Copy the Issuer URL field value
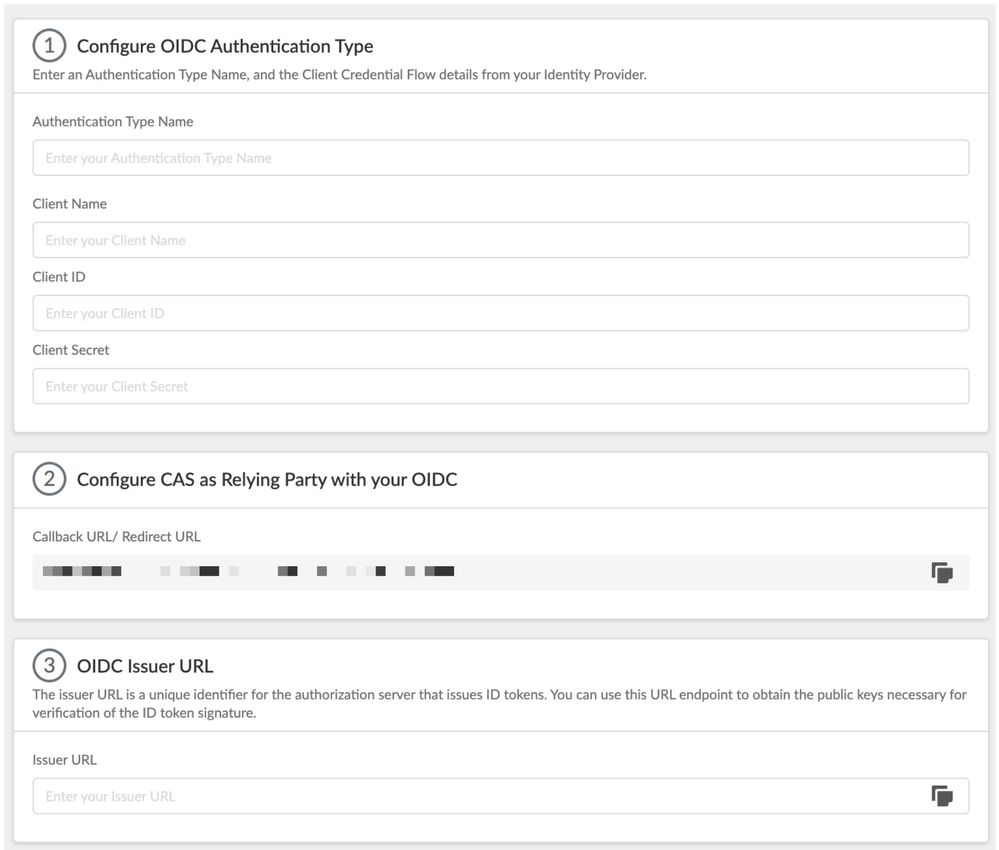Viewport: 999px width, 850px height. pyautogui.click(x=942, y=795)
